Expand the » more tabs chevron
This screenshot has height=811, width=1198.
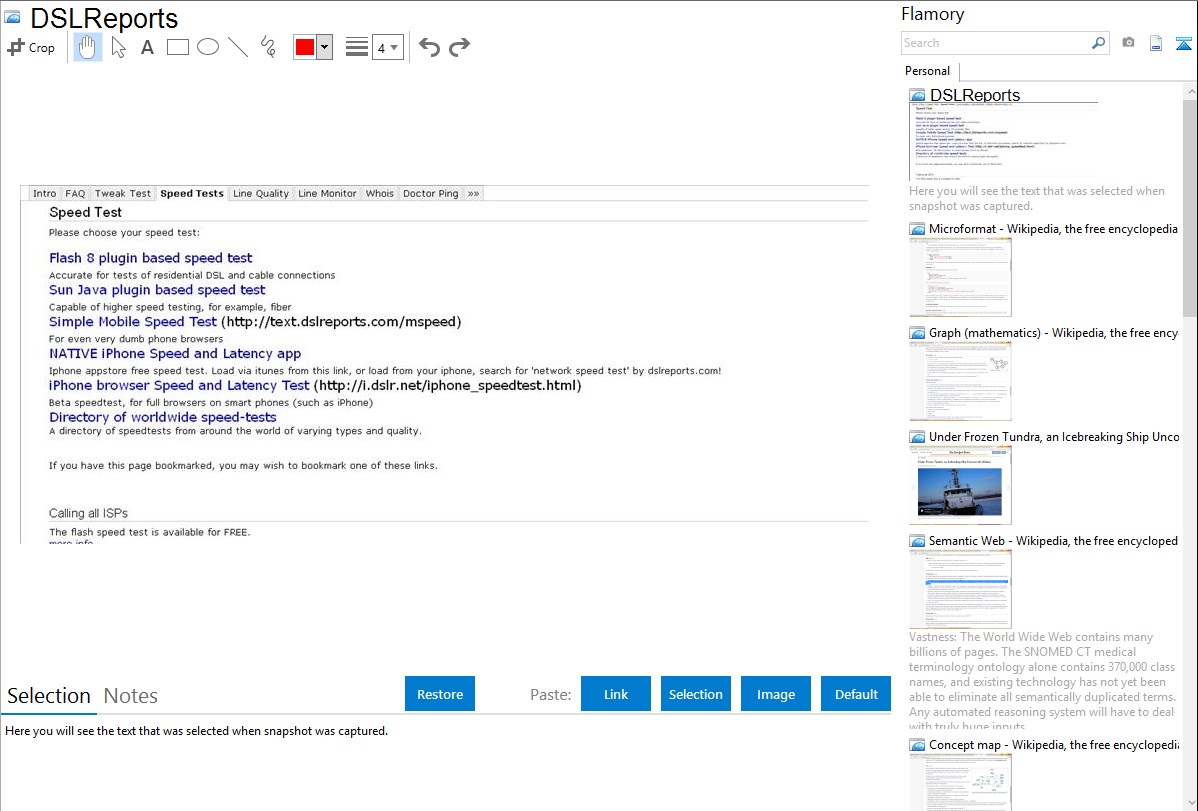click(474, 193)
